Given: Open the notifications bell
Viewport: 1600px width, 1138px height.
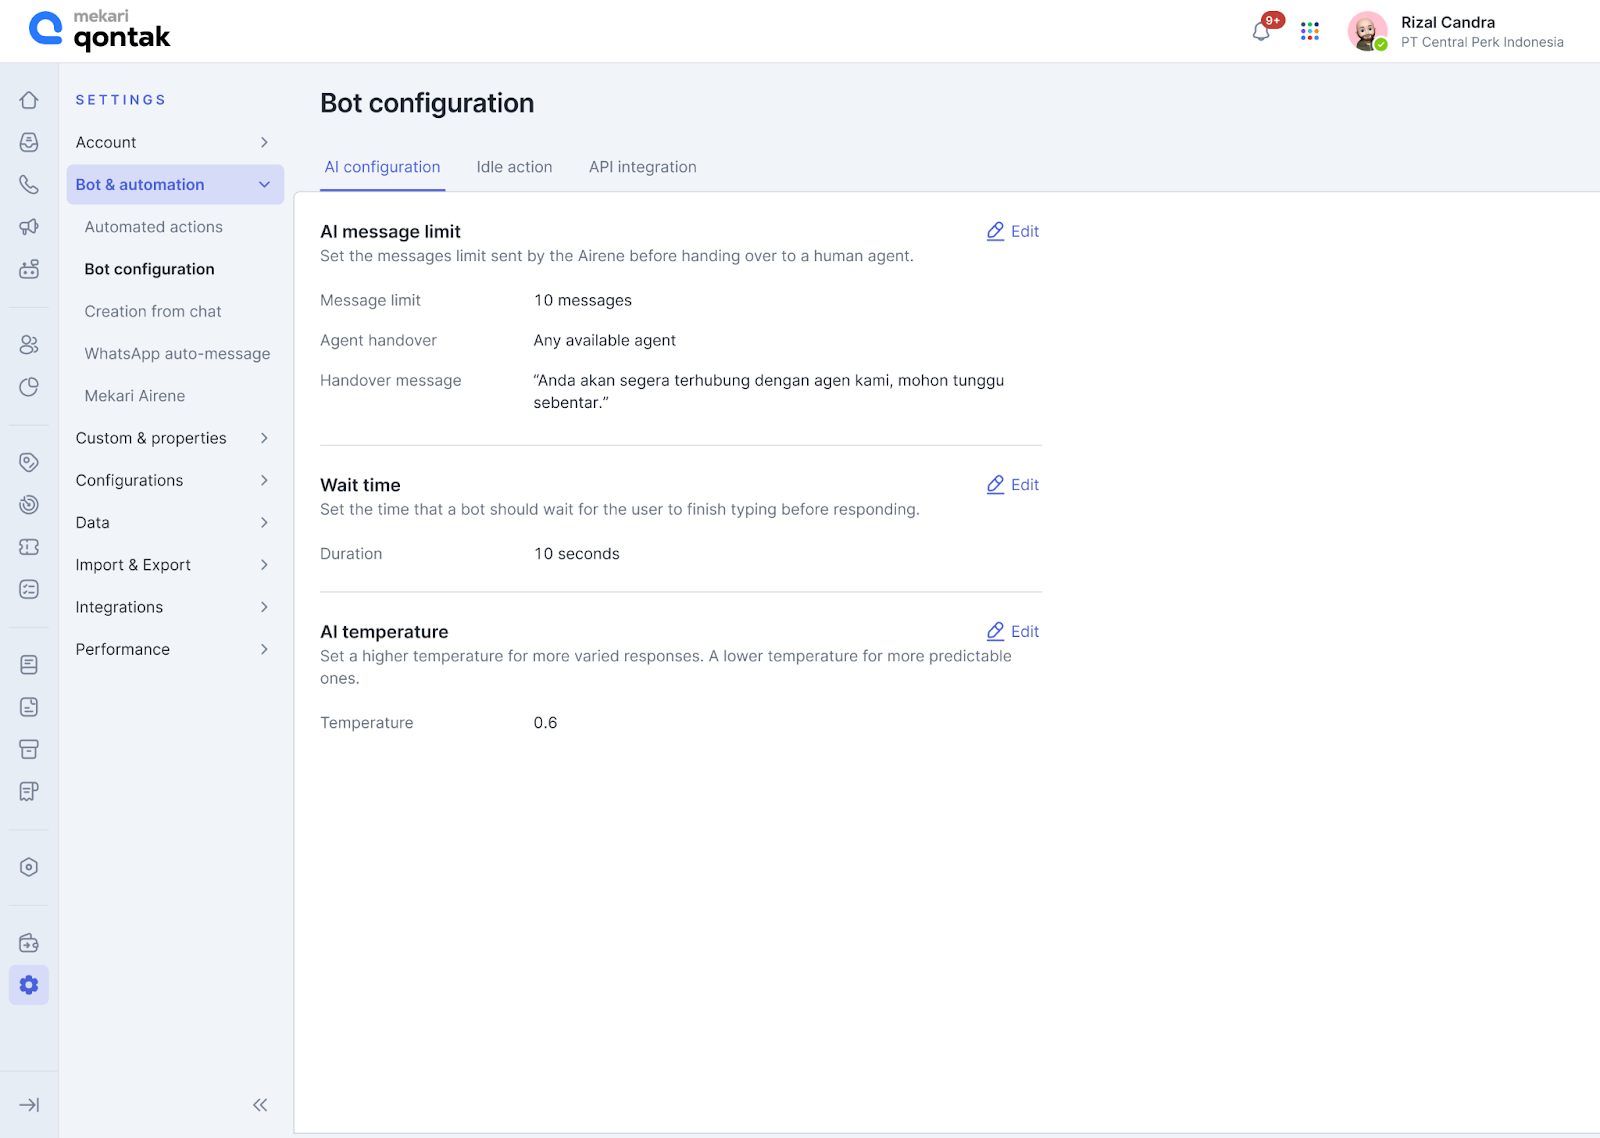Looking at the screenshot, I should [1261, 31].
